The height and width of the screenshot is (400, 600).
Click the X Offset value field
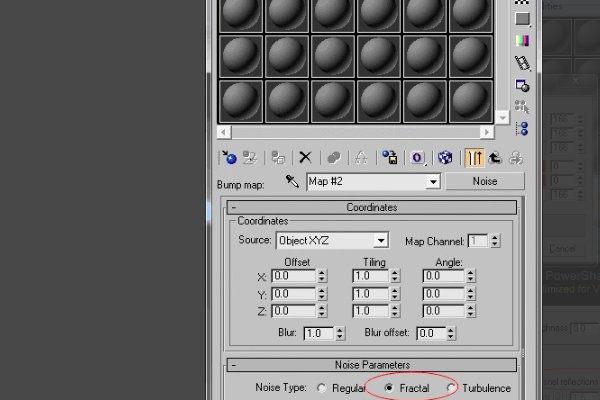click(293, 276)
